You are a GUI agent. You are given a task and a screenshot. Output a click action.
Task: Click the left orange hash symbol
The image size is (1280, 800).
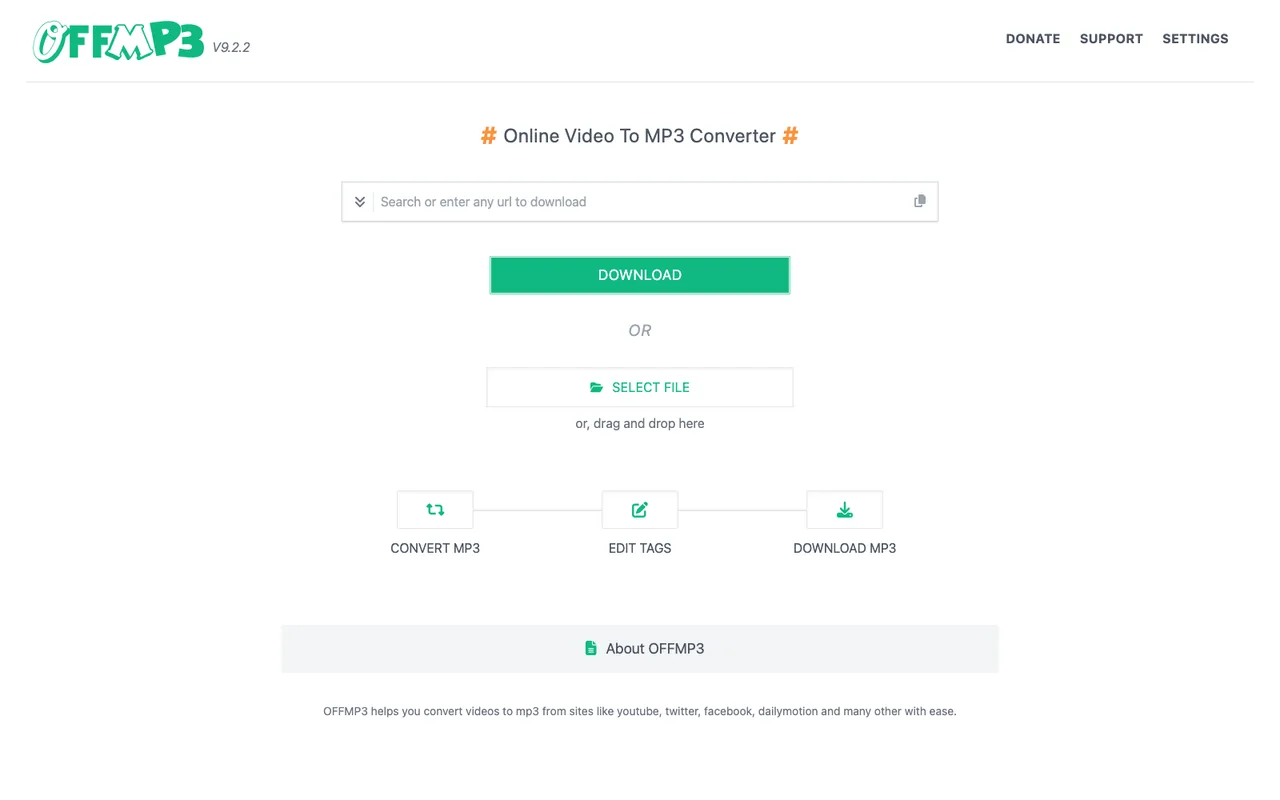(489, 136)
